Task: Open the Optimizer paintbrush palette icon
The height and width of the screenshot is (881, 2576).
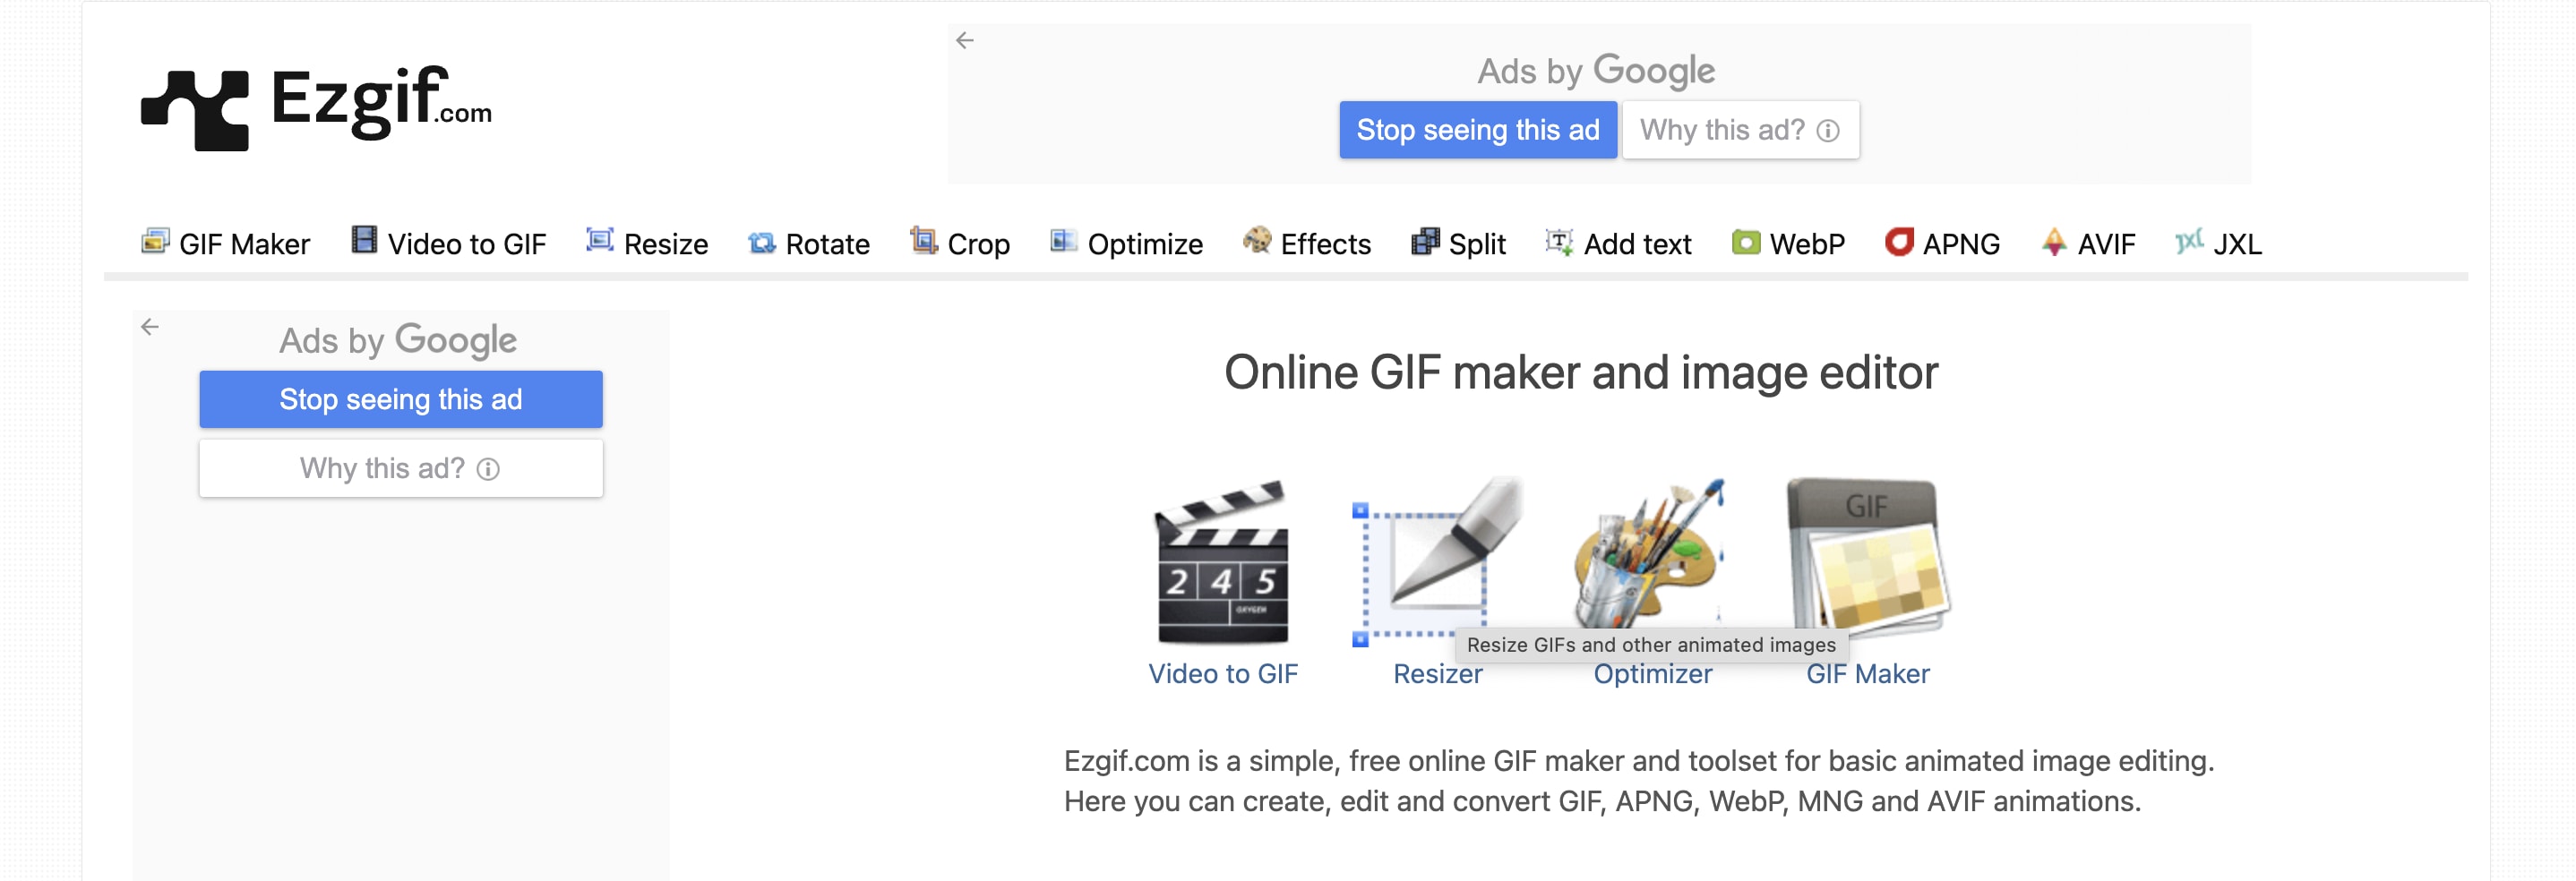Action: click(x=1650, y=555)
